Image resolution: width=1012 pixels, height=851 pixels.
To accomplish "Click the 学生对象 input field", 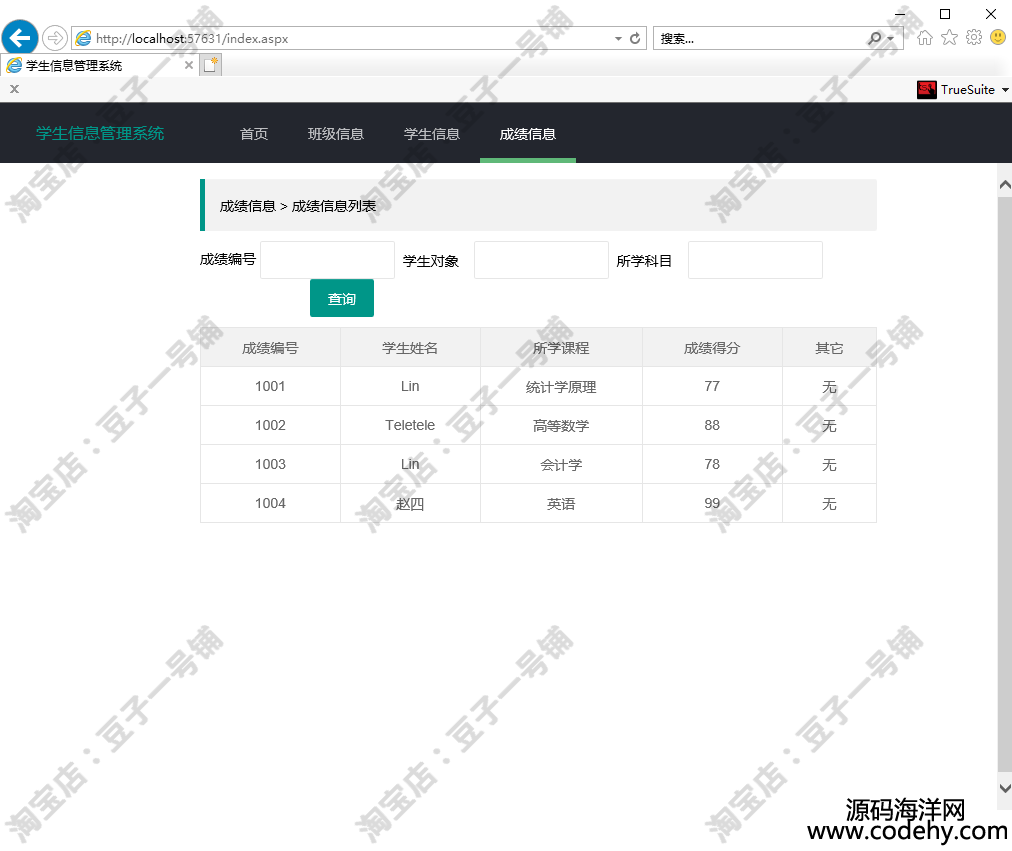I will pyautogui.click(x=541, y=260).
